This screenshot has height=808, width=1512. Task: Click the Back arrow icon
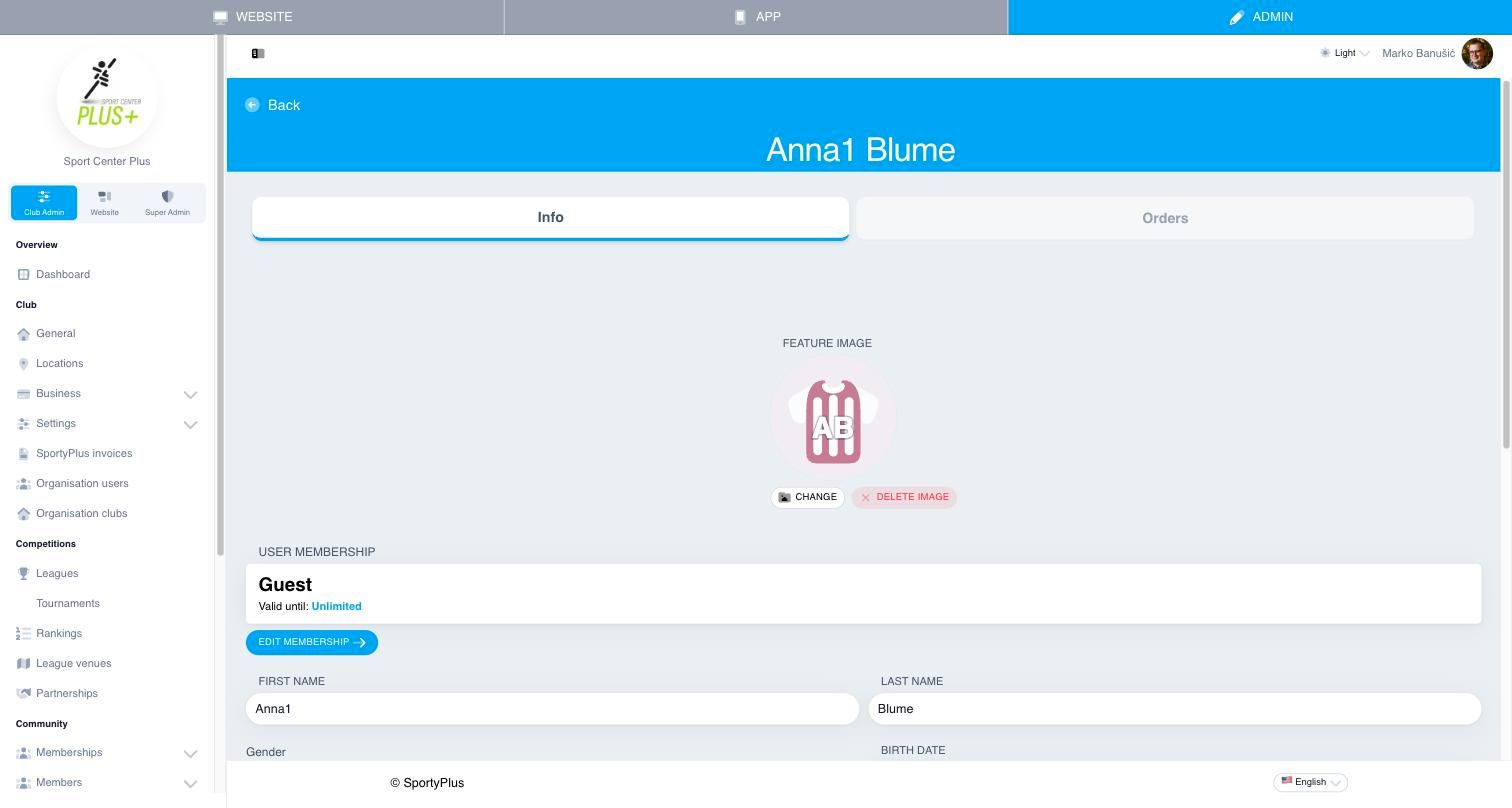252,105
